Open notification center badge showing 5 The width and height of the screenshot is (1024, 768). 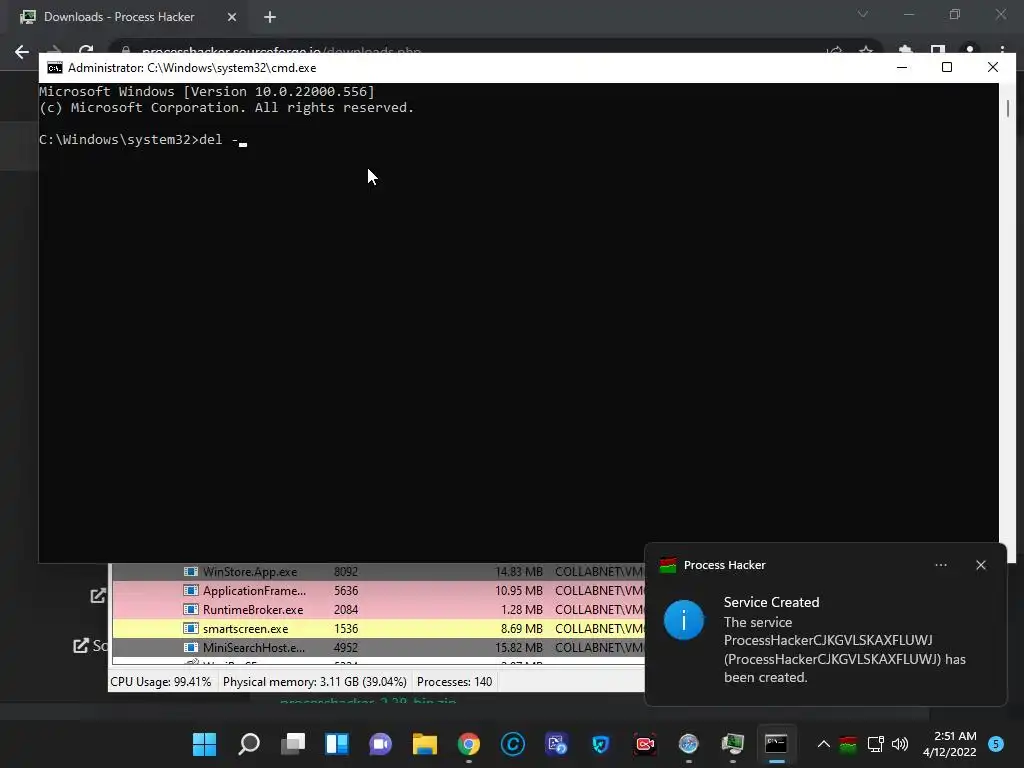[996, 744]
